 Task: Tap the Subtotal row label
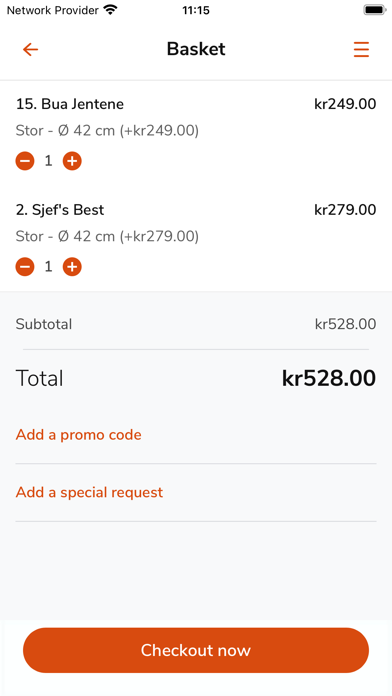point(44,324)
